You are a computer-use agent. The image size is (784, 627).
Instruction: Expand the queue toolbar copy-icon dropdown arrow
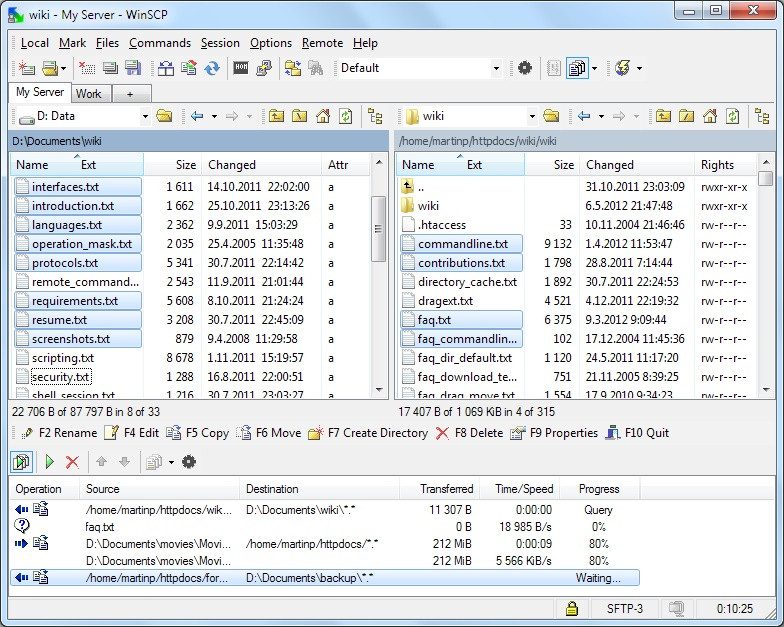point(171,462)
